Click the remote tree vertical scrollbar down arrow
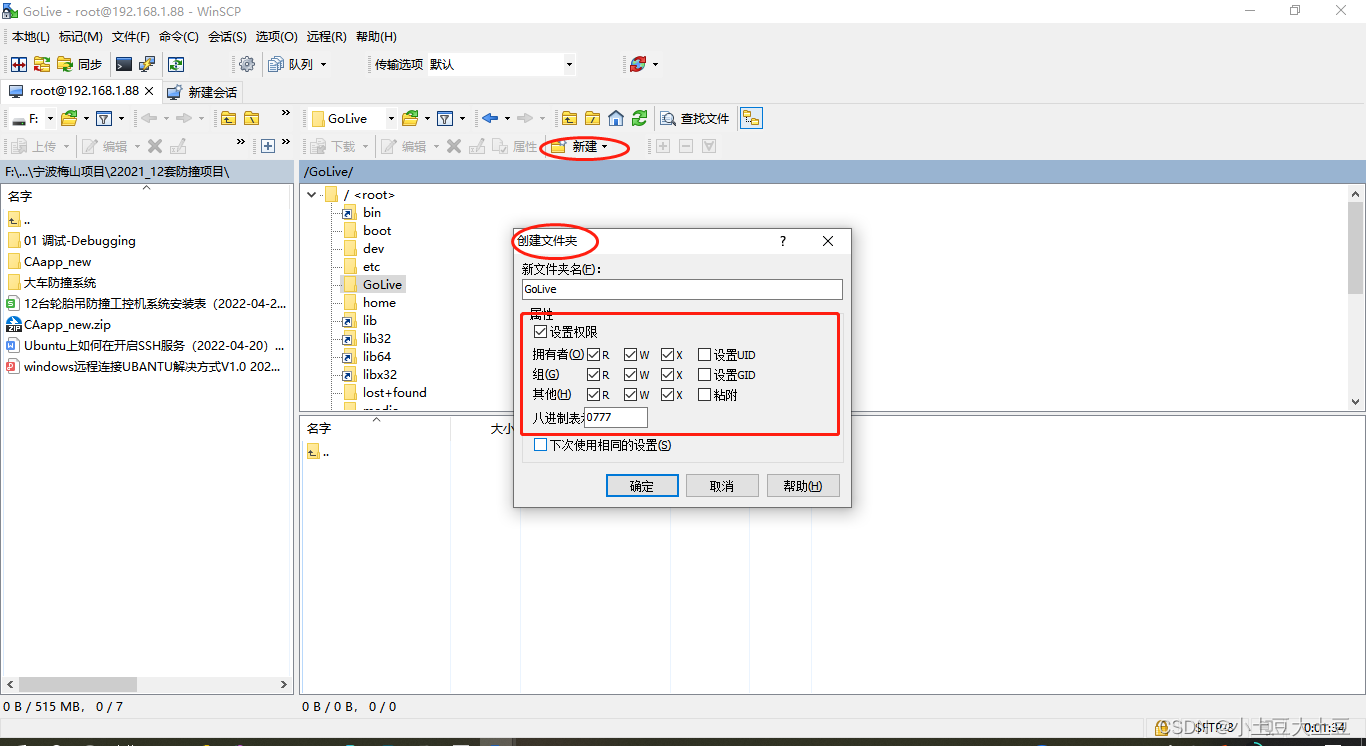The height and width of the screenshot is (746, 1366). [1356, 402]
